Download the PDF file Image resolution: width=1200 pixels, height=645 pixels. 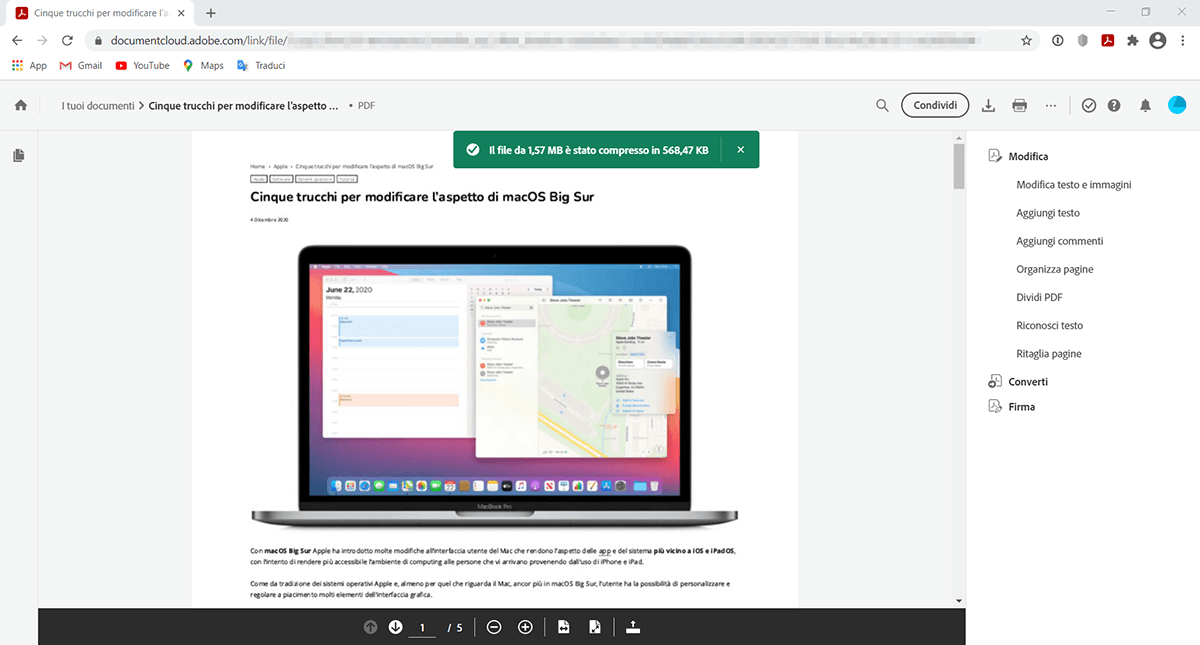[988, 105]
